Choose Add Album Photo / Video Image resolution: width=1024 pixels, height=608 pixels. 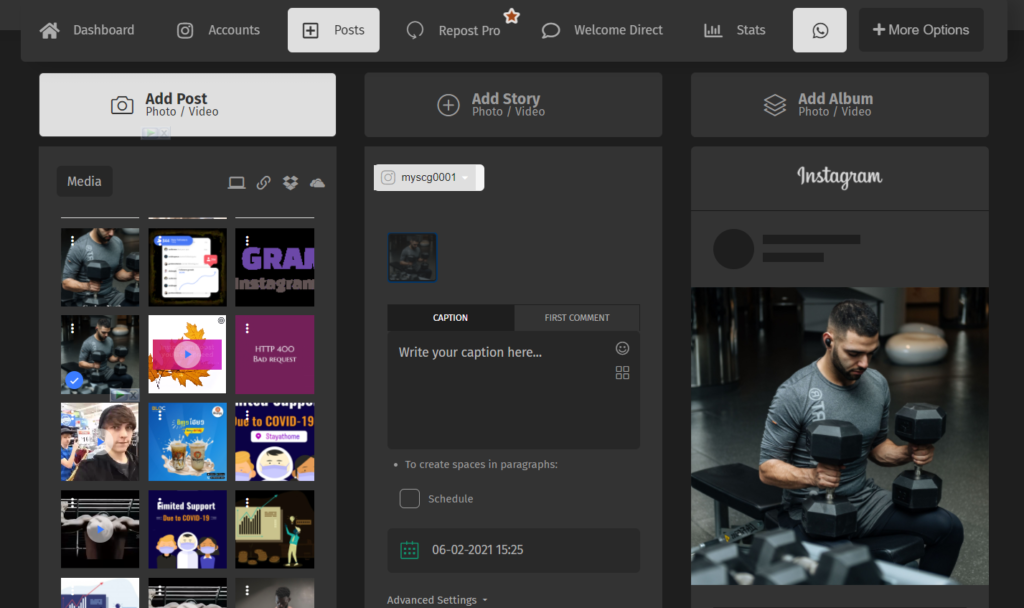click(x=840, y=104)
